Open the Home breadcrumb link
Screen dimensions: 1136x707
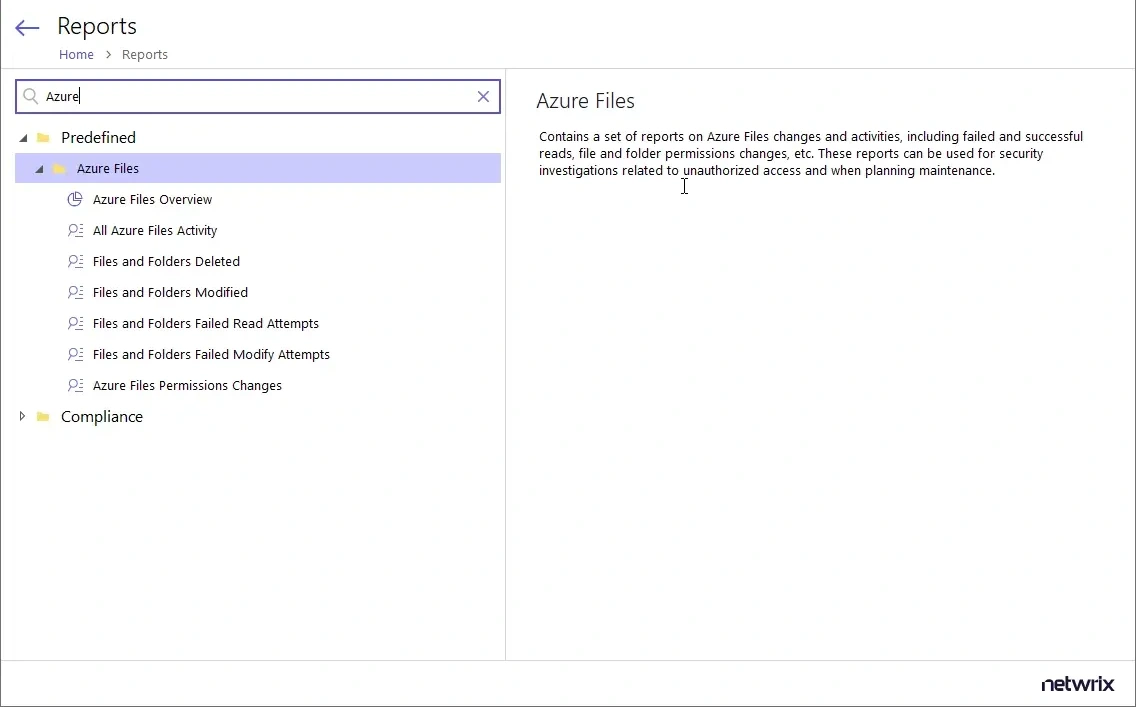(76, 54)
